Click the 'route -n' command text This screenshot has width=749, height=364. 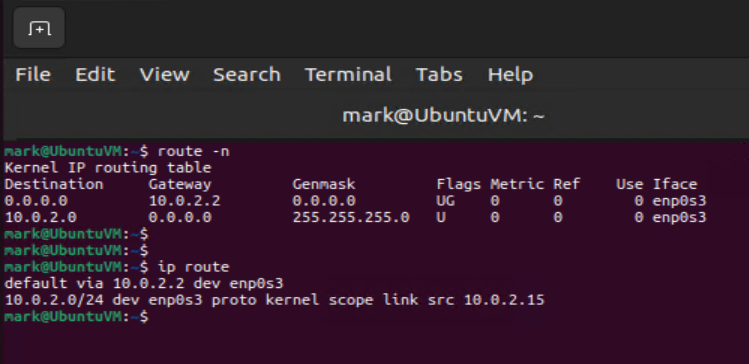193,151
